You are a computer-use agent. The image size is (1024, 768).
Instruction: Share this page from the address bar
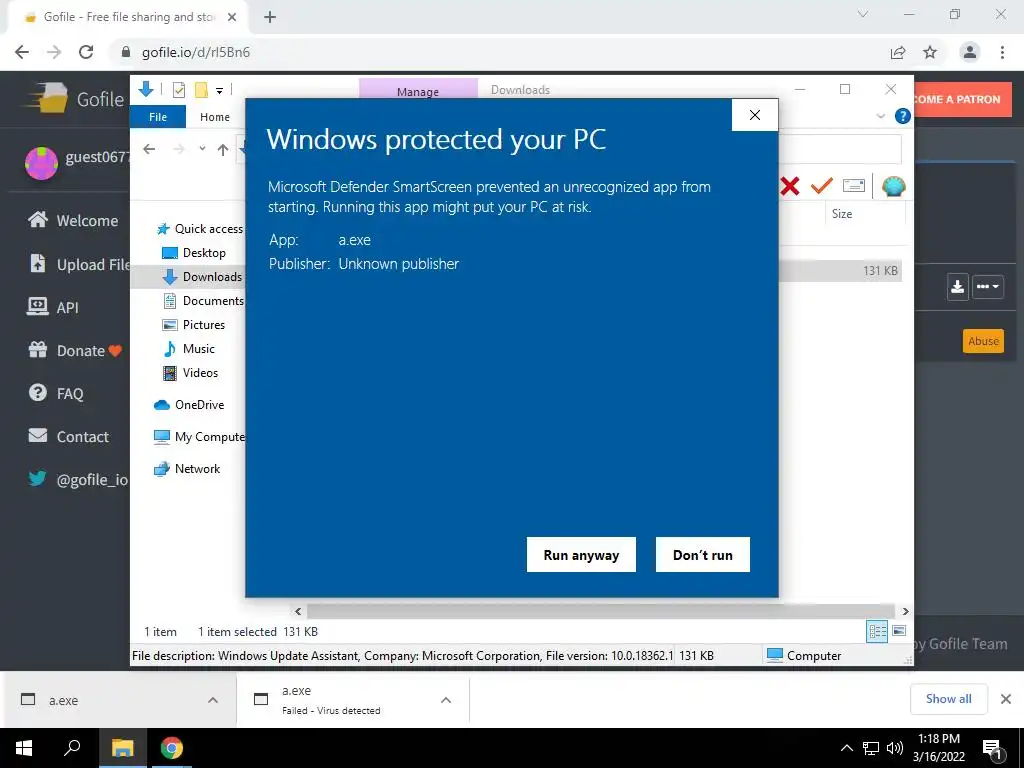[898, 52]
